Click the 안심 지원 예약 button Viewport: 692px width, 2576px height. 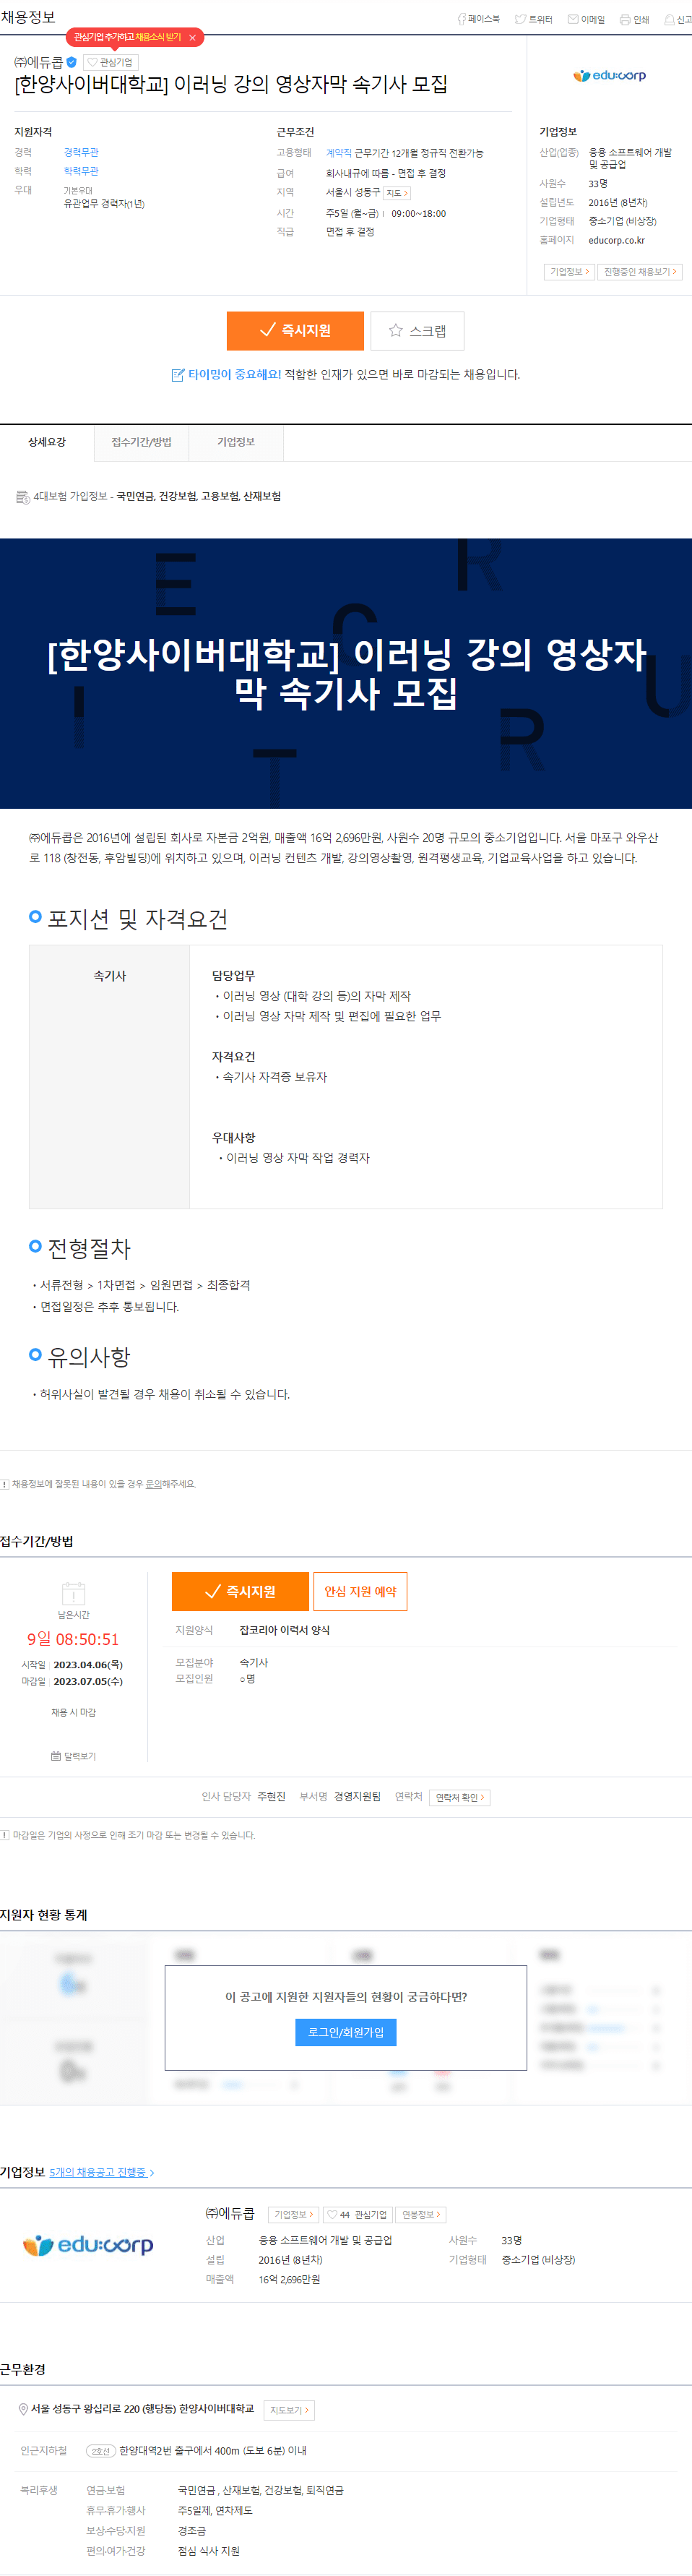[360, 1592]
